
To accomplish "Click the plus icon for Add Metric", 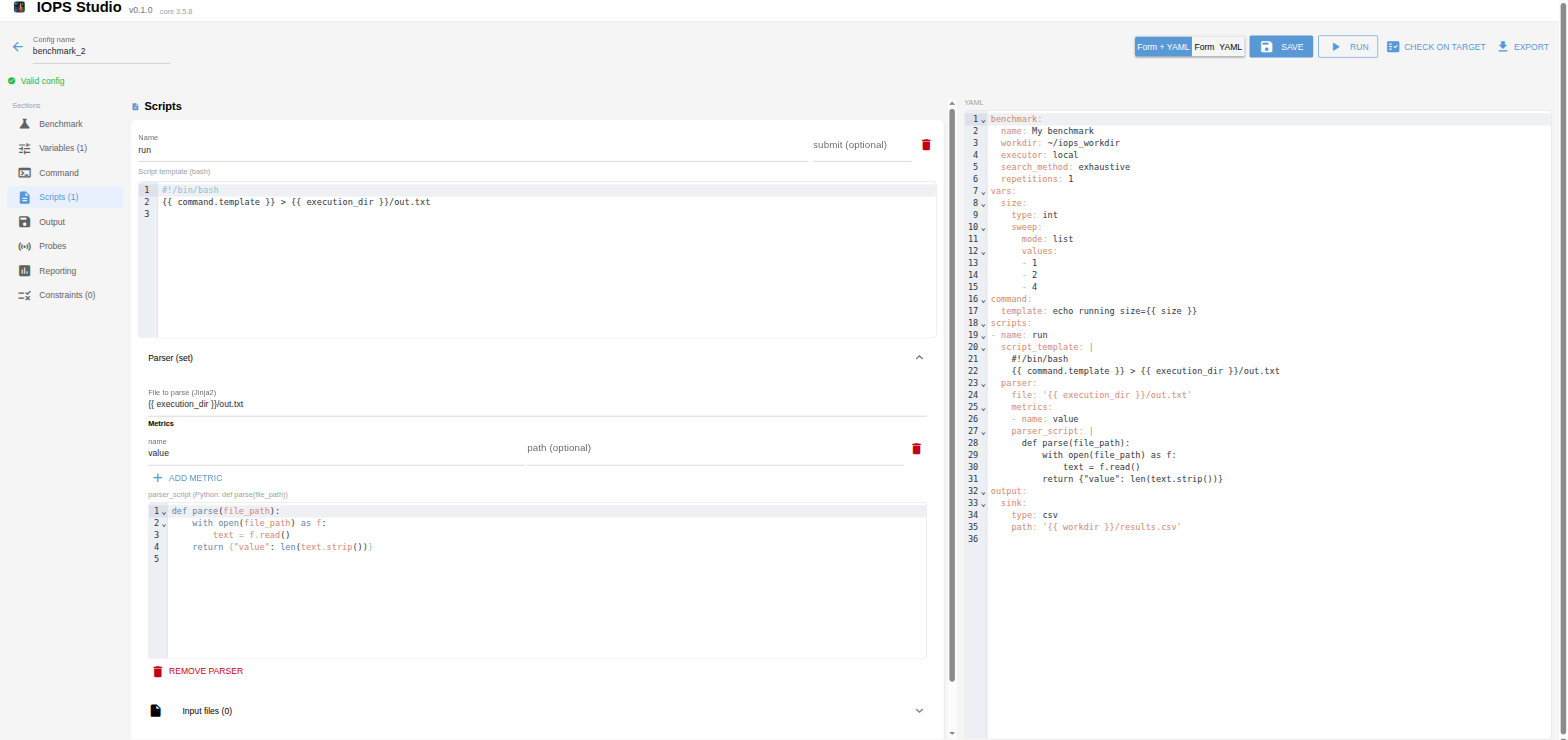I will (x=157, y=478).
